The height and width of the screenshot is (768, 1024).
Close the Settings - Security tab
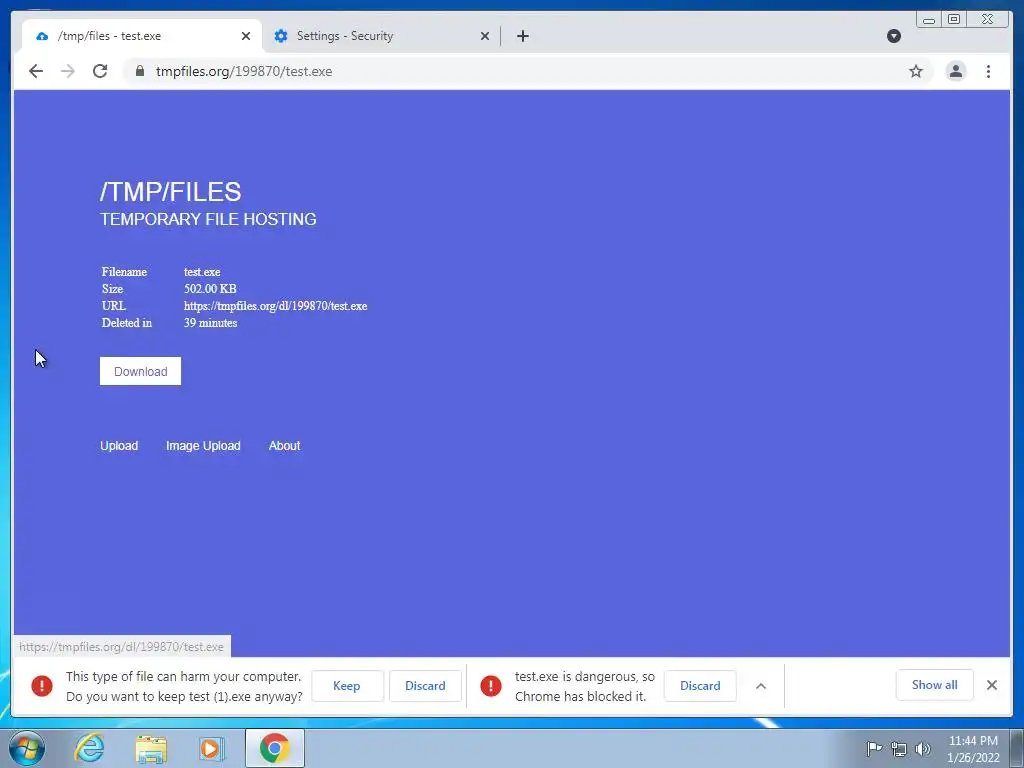click(x=485, y=36)
